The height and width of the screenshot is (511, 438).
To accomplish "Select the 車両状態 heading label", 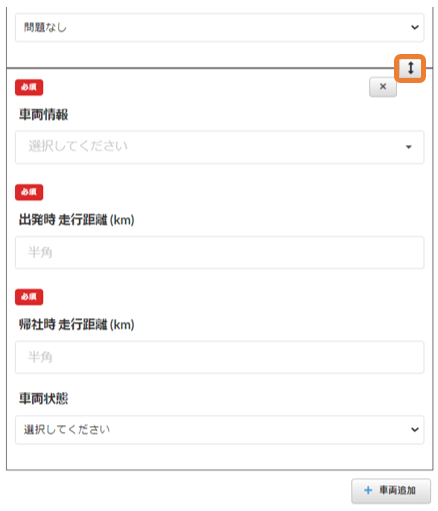I will (43, 398).
